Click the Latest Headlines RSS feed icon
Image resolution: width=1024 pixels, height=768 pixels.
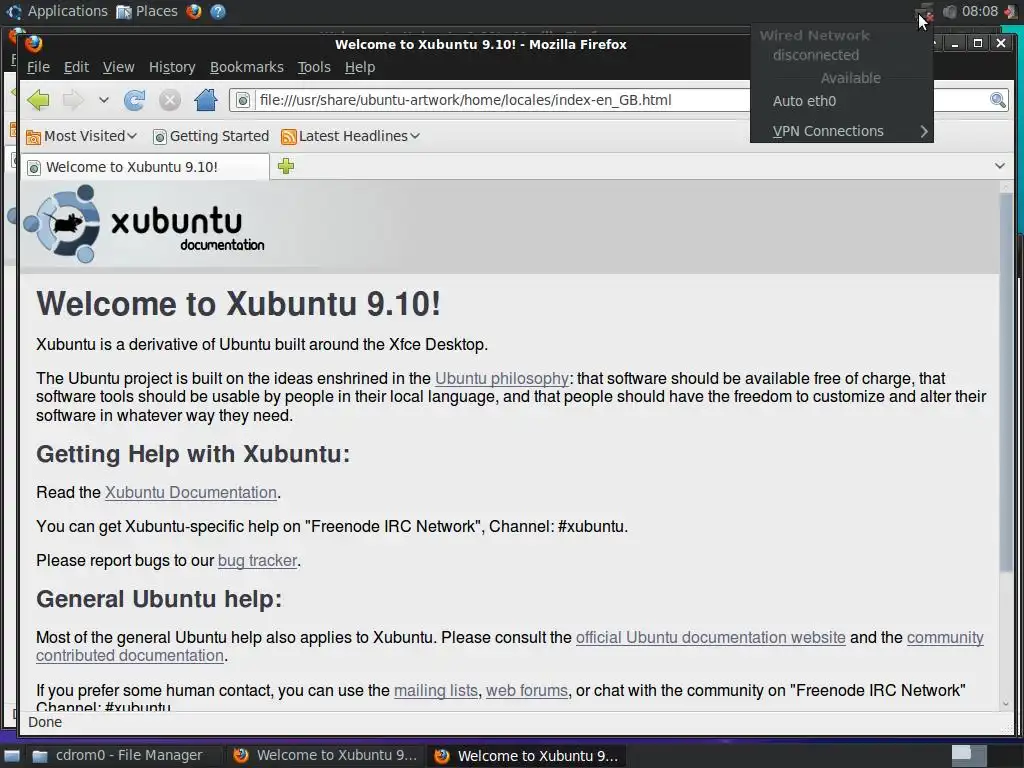point(289,136)
